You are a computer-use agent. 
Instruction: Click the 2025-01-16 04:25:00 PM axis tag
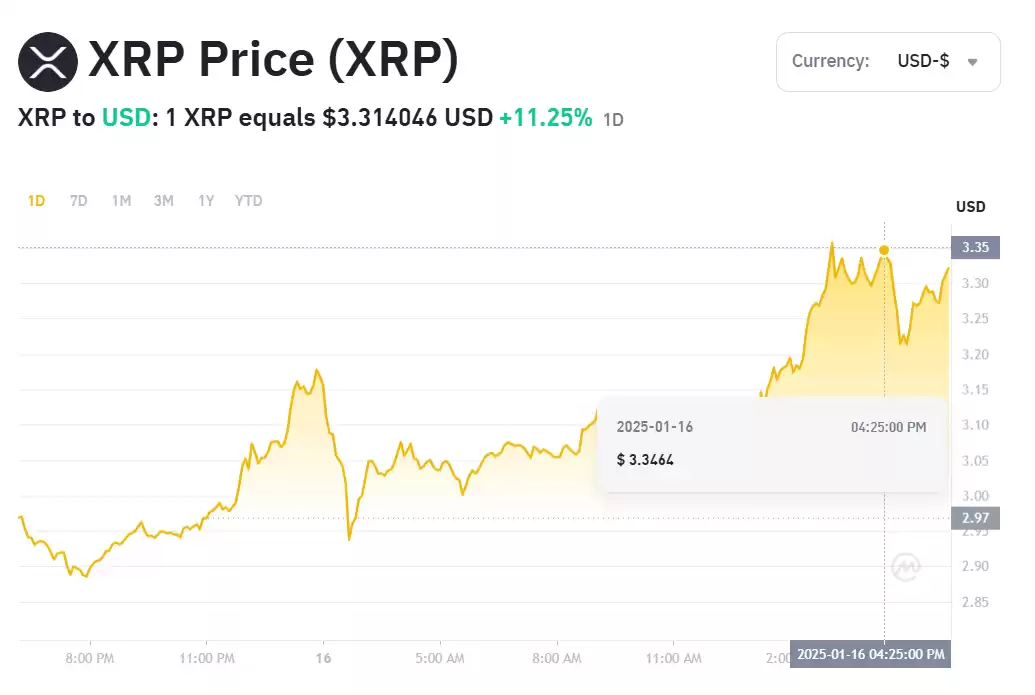(x=871, y=654)
